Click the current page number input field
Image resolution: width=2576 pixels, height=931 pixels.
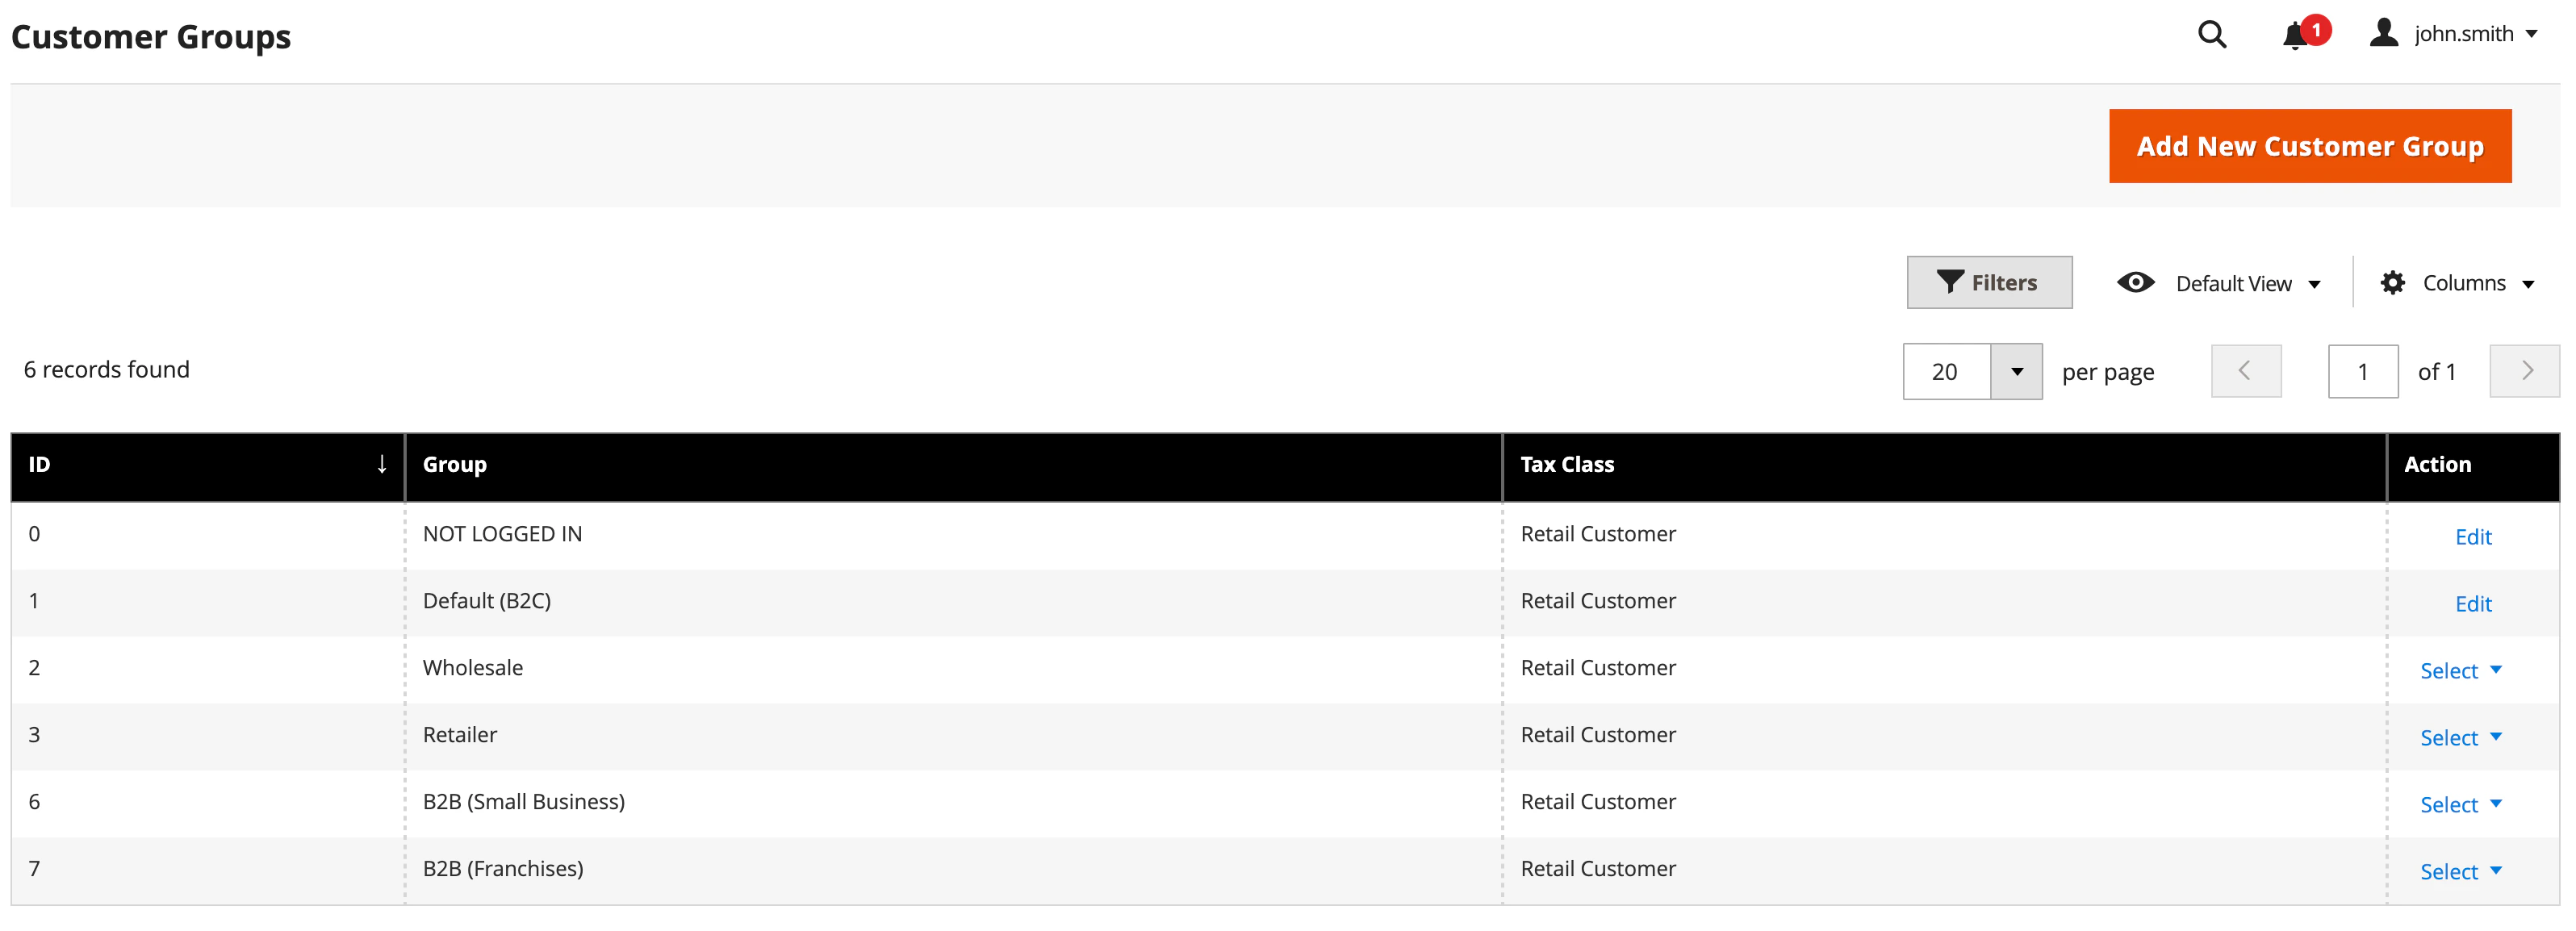[2363, 370]
